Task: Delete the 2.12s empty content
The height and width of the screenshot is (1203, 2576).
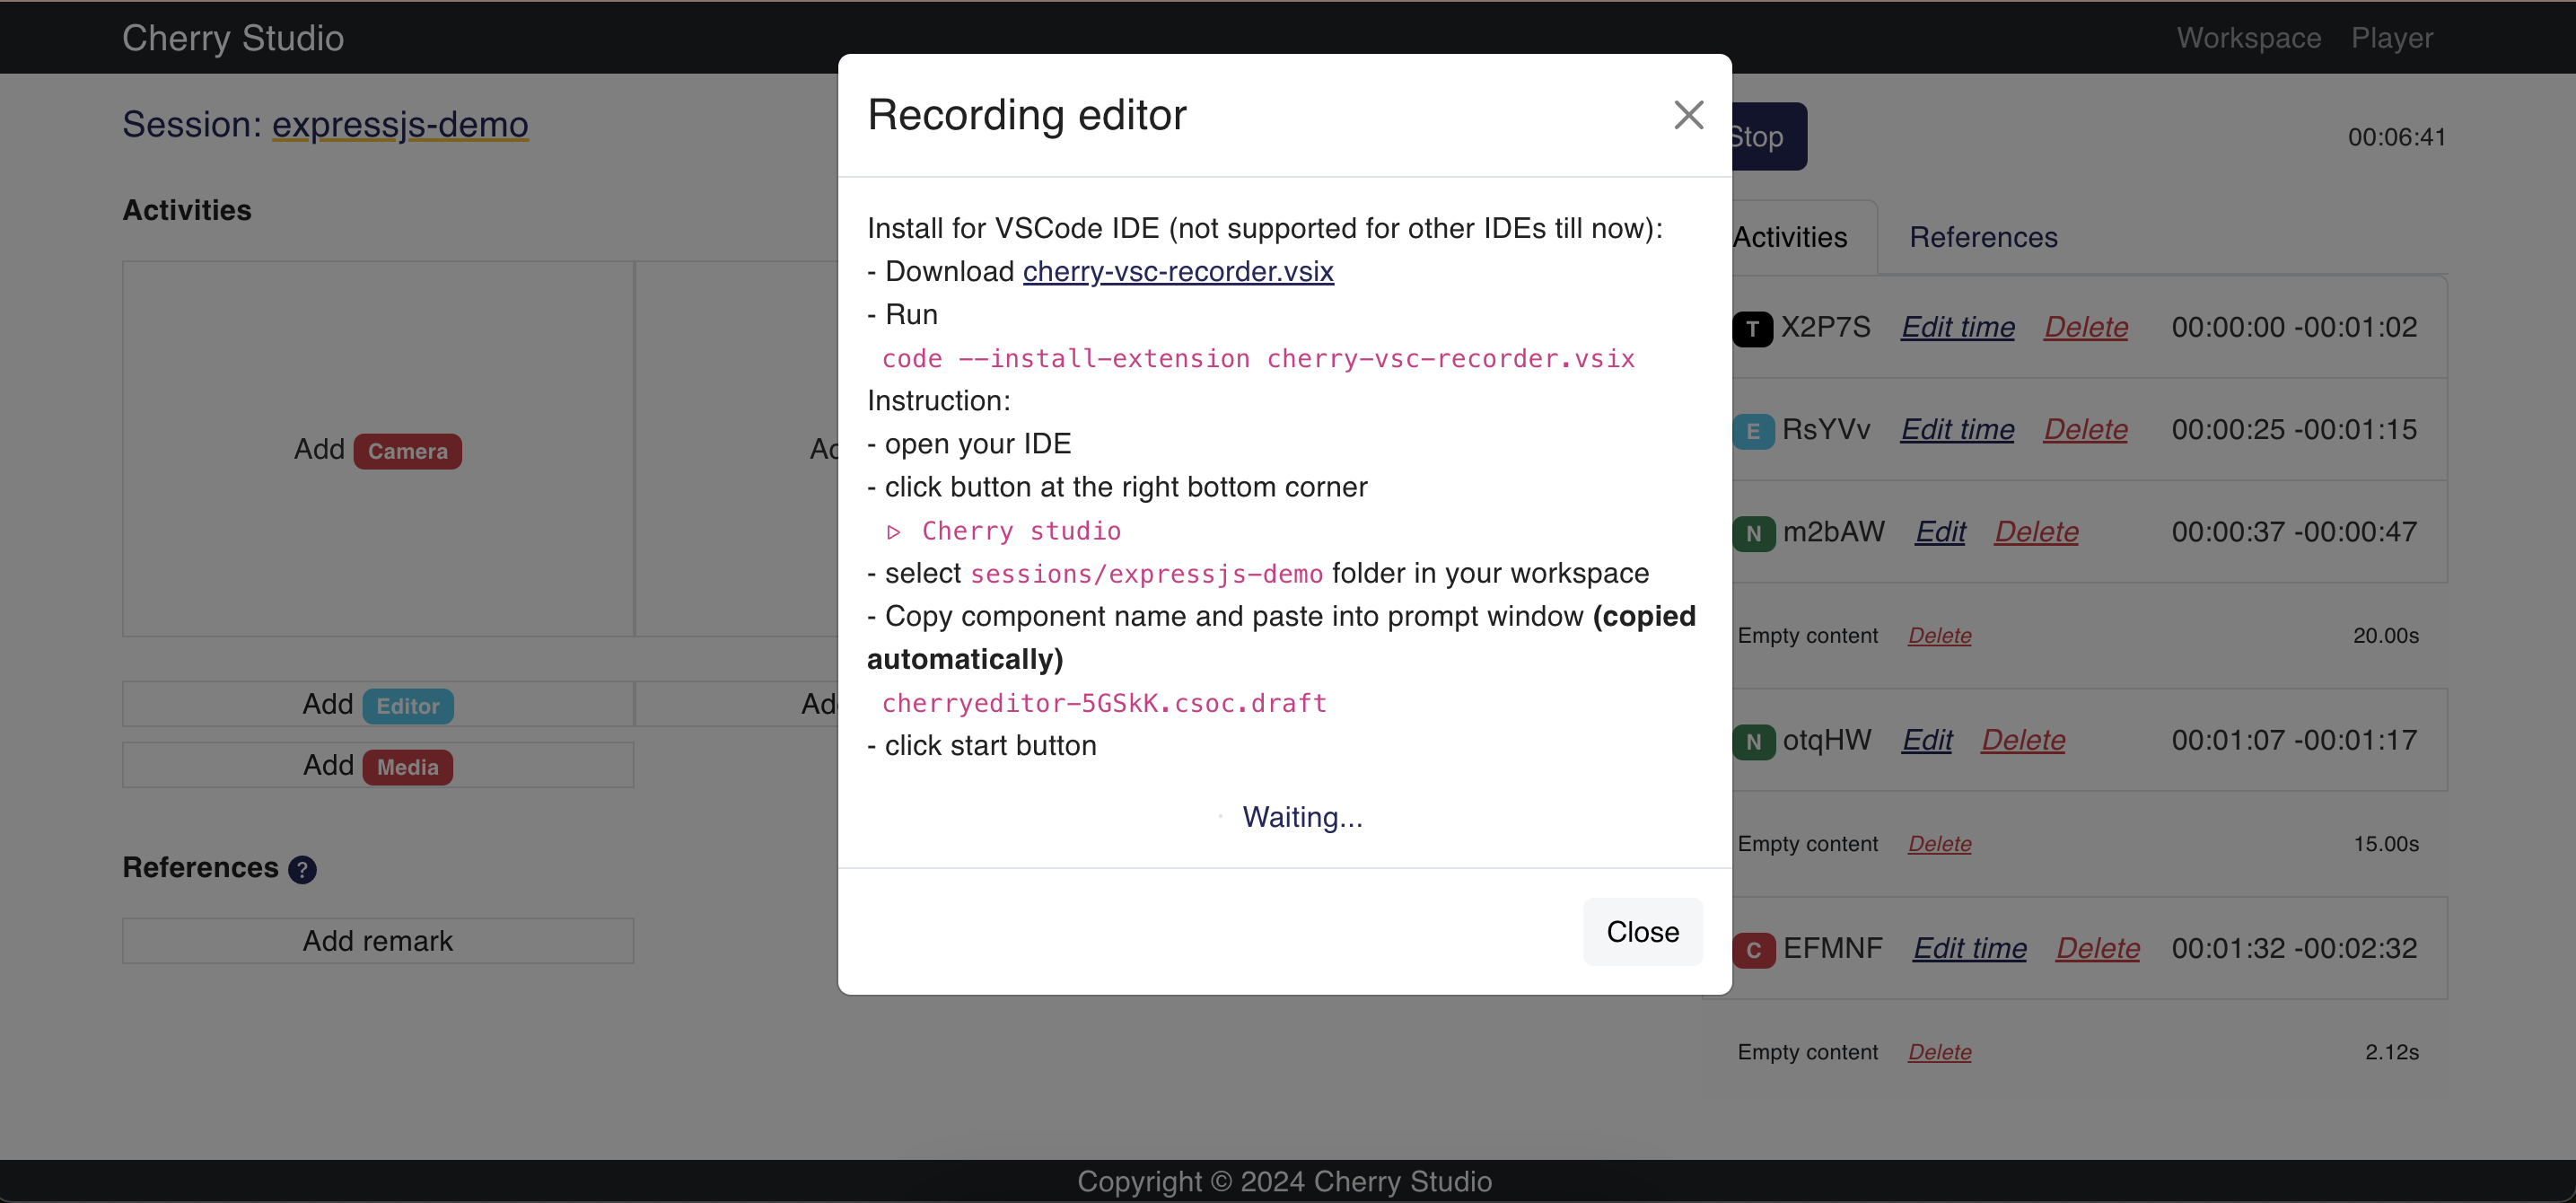Action: pos(1939,1052)
